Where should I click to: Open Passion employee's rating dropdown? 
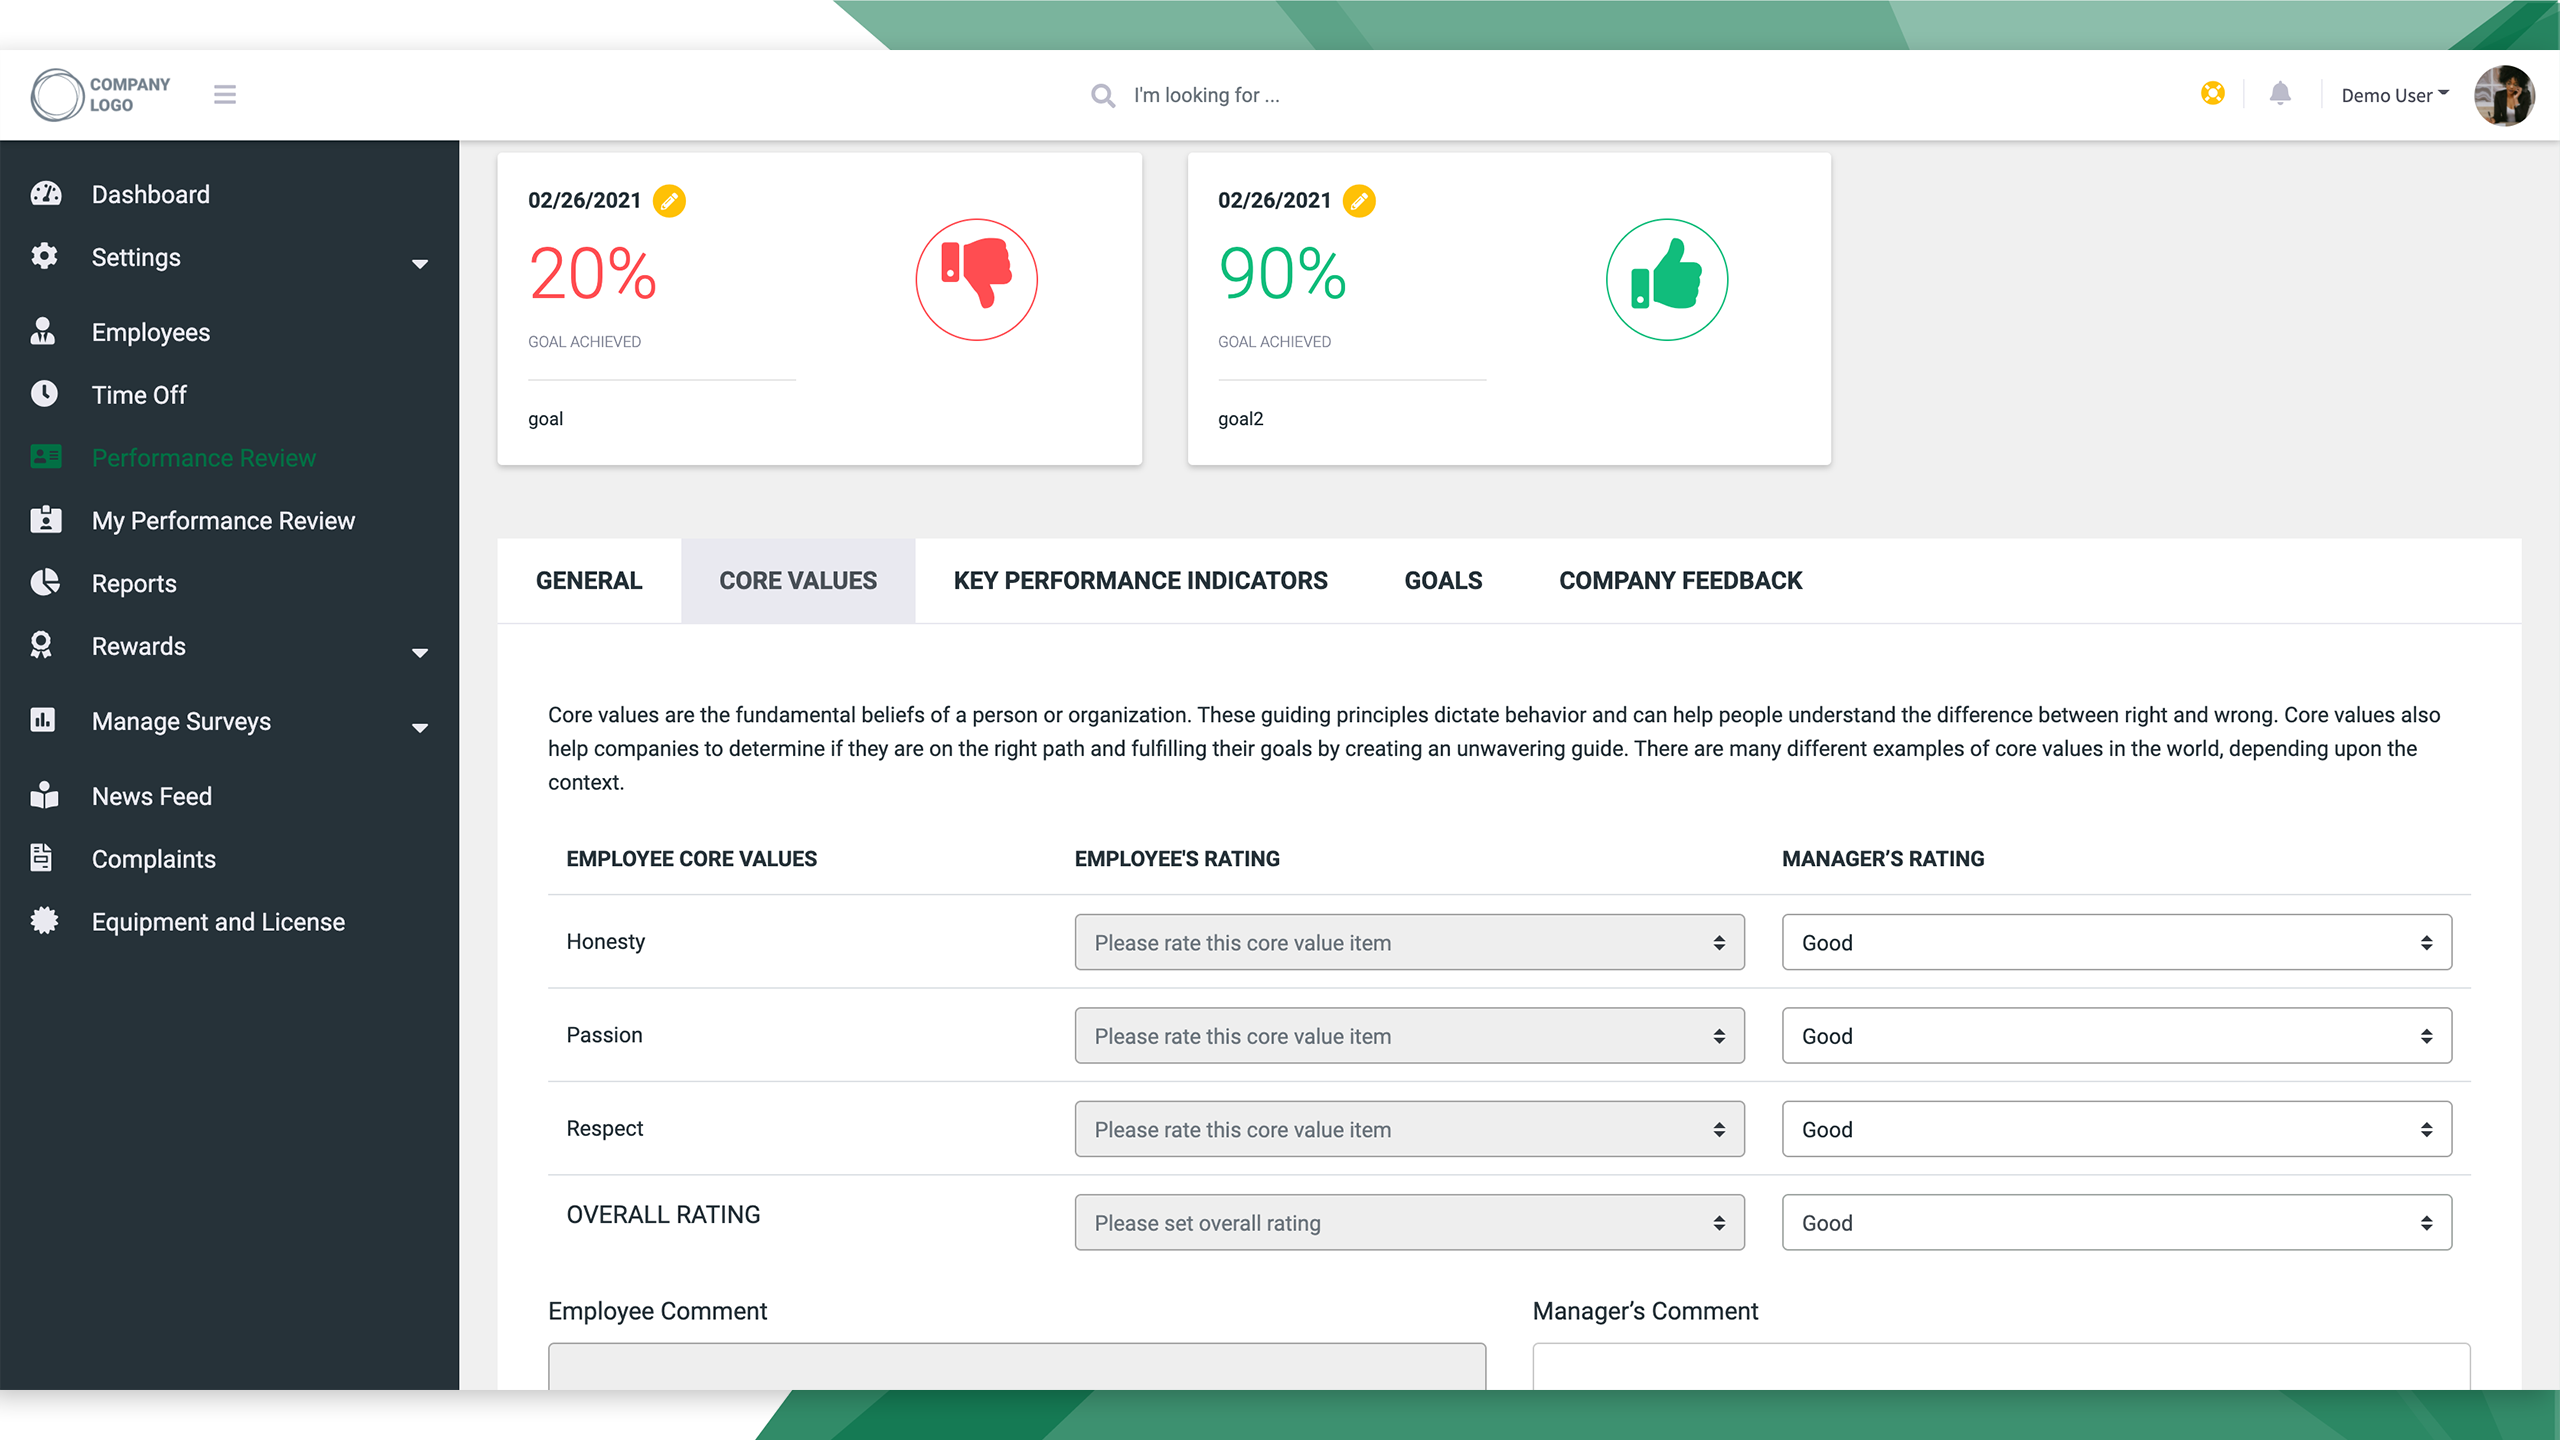pyautogui.click(x=1409, y=1035)
